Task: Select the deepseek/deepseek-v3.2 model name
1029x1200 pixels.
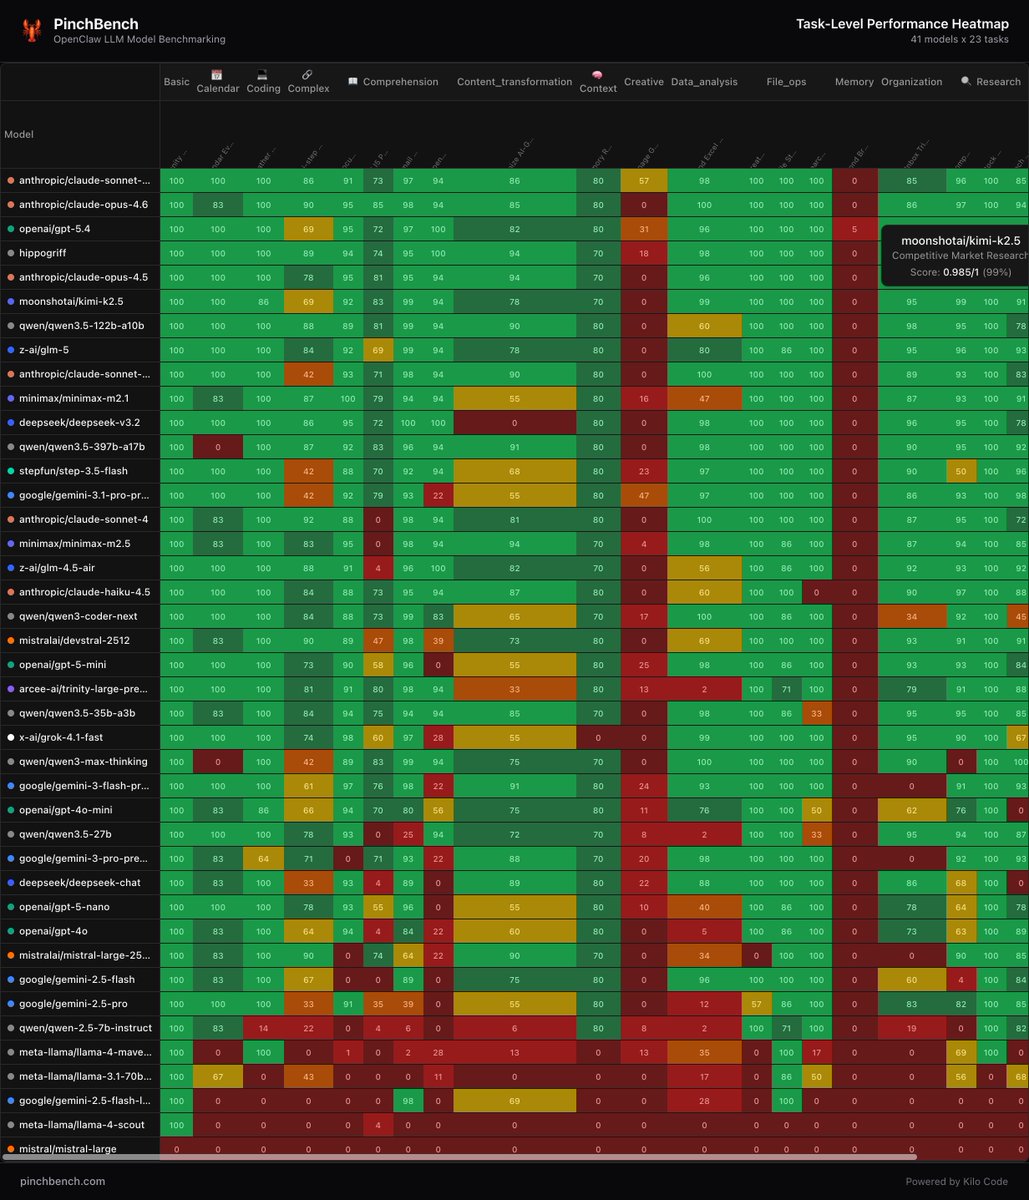Action: point(79,422)
